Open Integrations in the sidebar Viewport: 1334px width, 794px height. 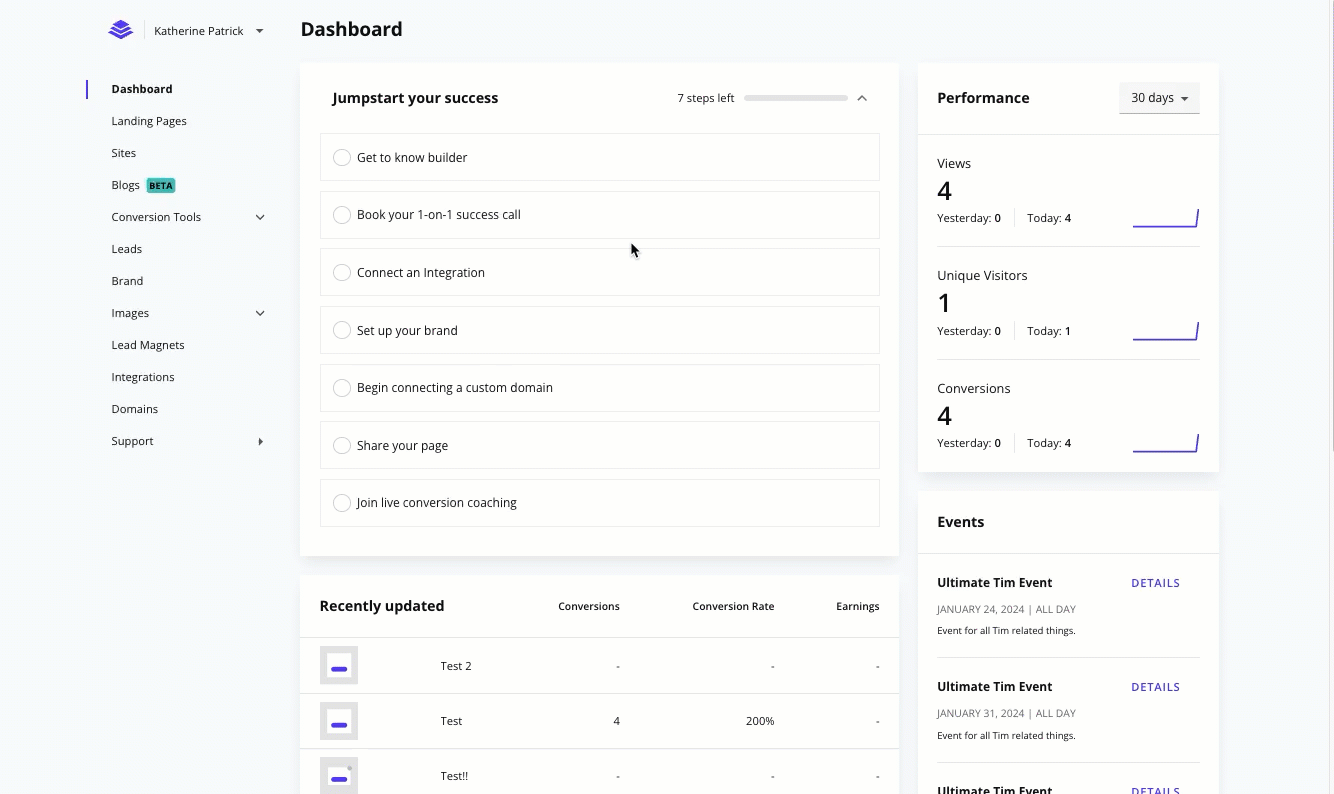coord(143,377)
